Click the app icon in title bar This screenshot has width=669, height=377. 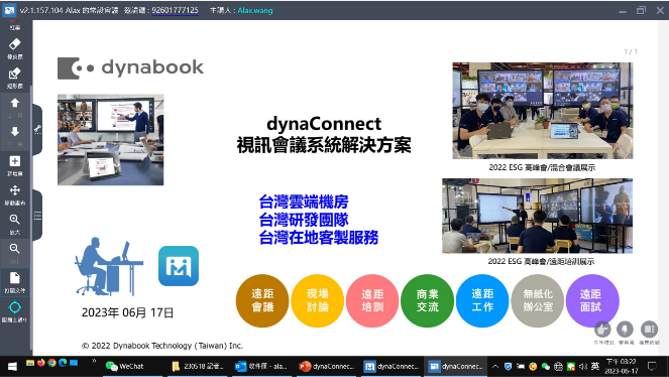9,10
